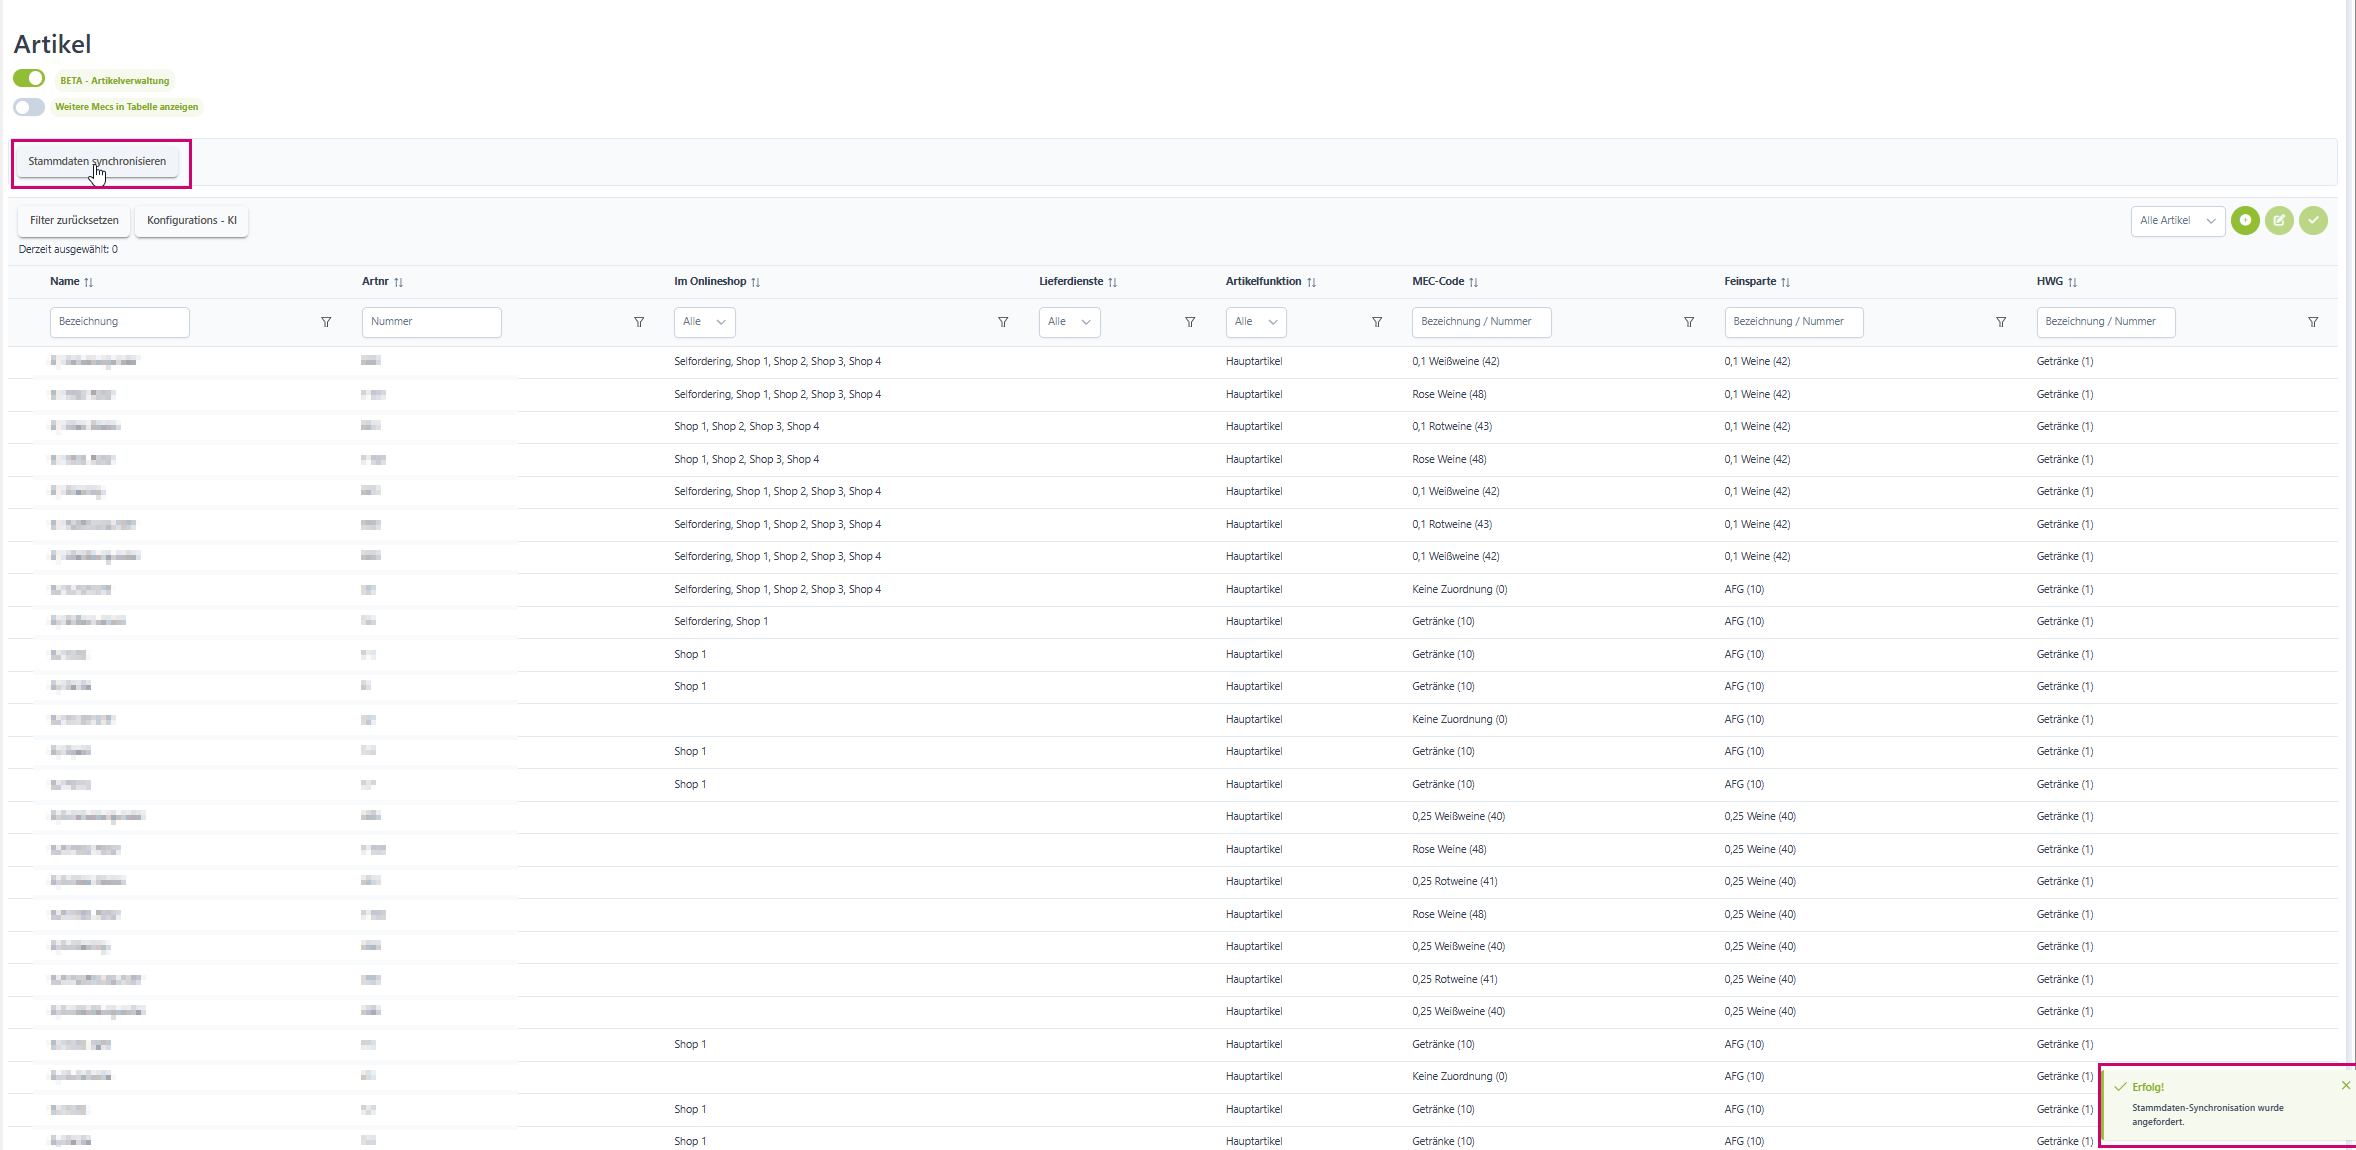Click the green add article plus icon

pos(2245,220)
